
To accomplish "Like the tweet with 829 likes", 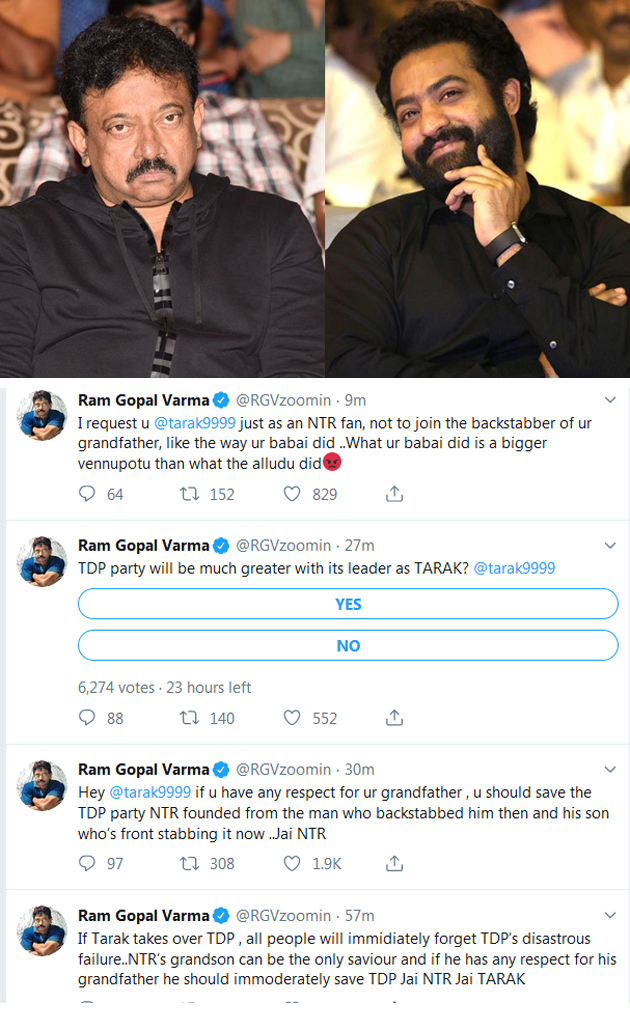I will tap(291, 493).
